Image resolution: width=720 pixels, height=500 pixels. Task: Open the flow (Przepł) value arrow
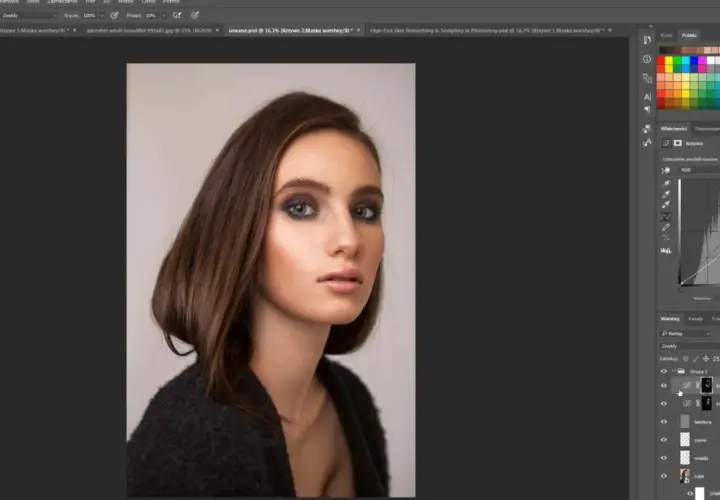click(x=164, y=16)
